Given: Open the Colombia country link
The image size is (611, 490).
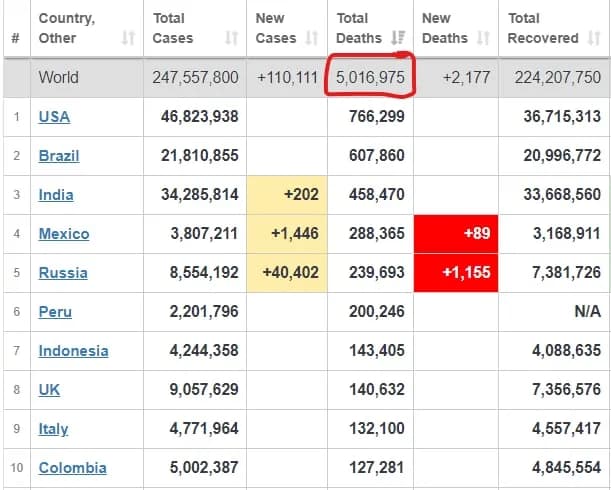Looking at the screenshot, I should click(x=72, y=467).
